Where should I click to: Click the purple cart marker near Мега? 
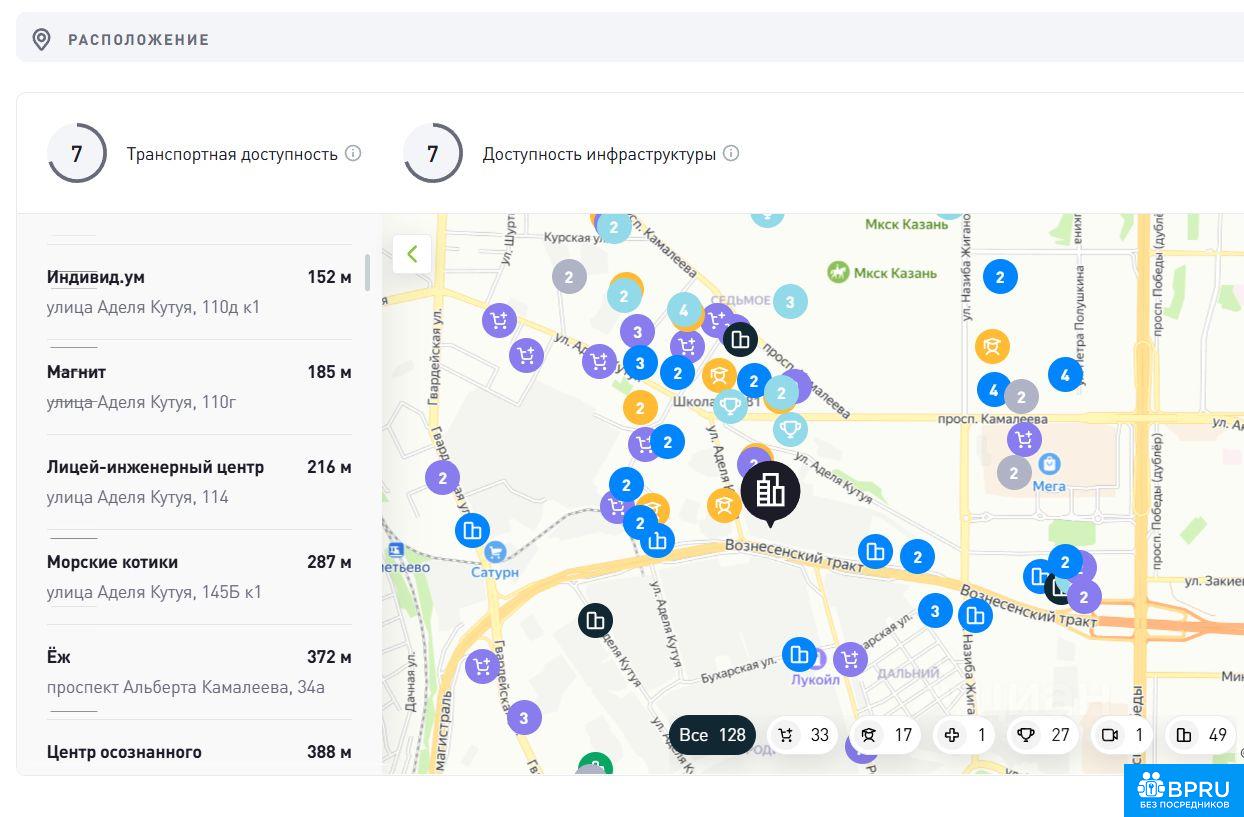[x=1024, y=439]
